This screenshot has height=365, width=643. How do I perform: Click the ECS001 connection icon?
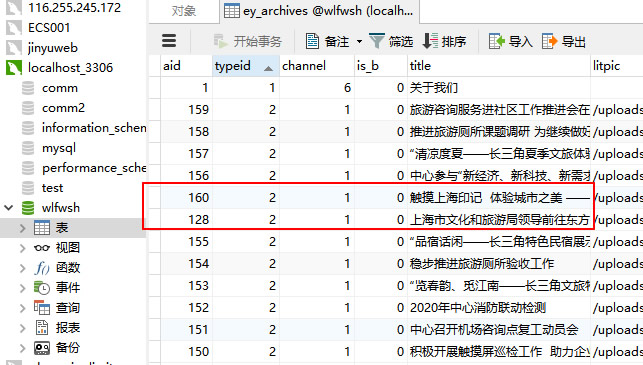point(14,27)
